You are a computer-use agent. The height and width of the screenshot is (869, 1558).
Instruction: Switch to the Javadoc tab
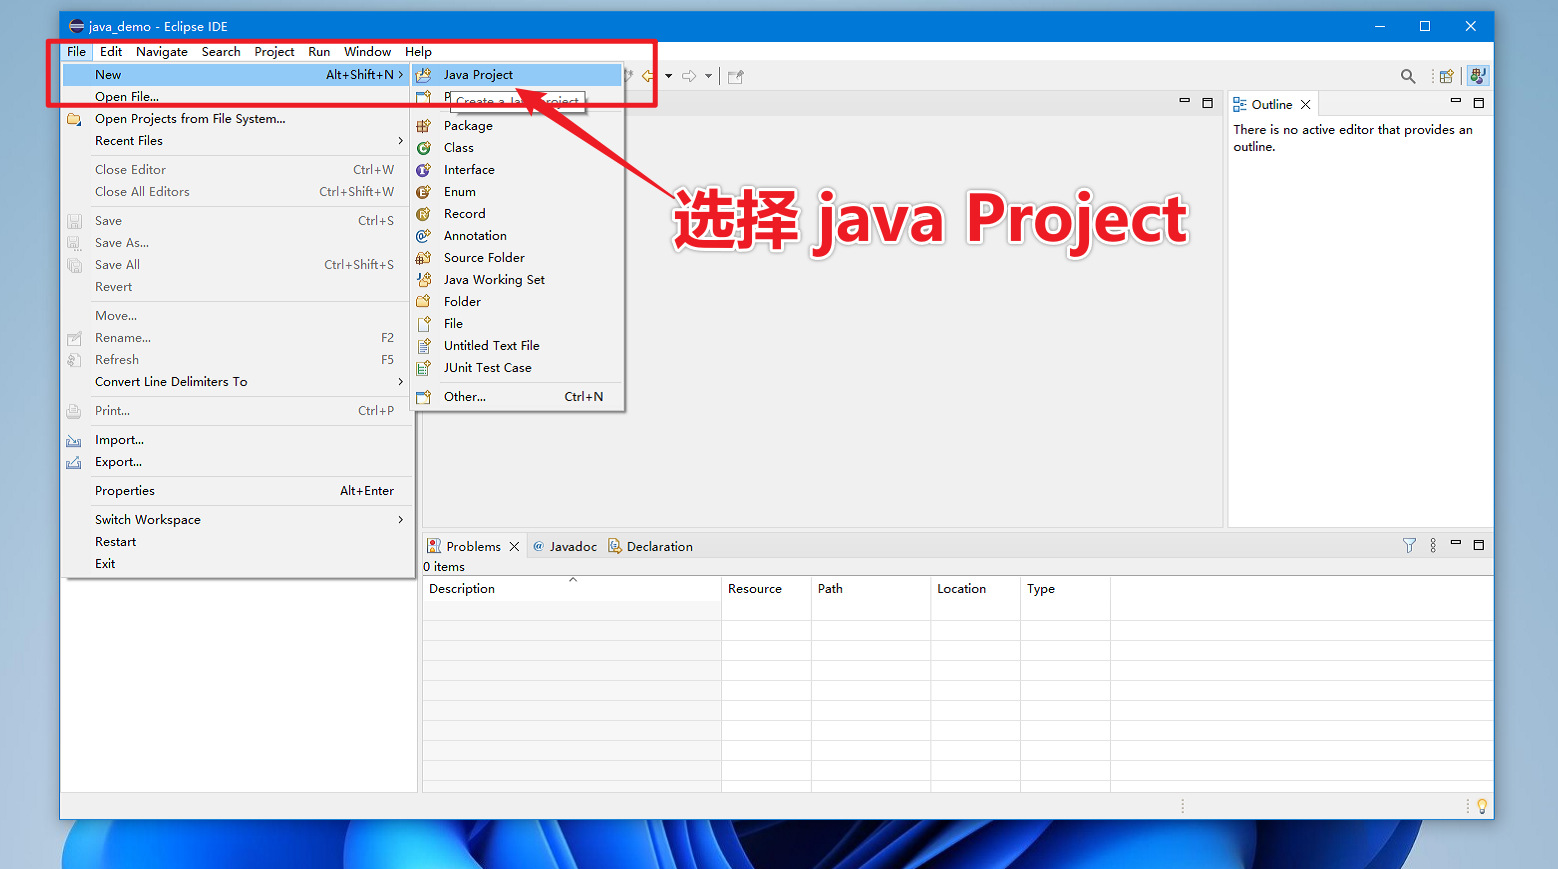(565, 546)
